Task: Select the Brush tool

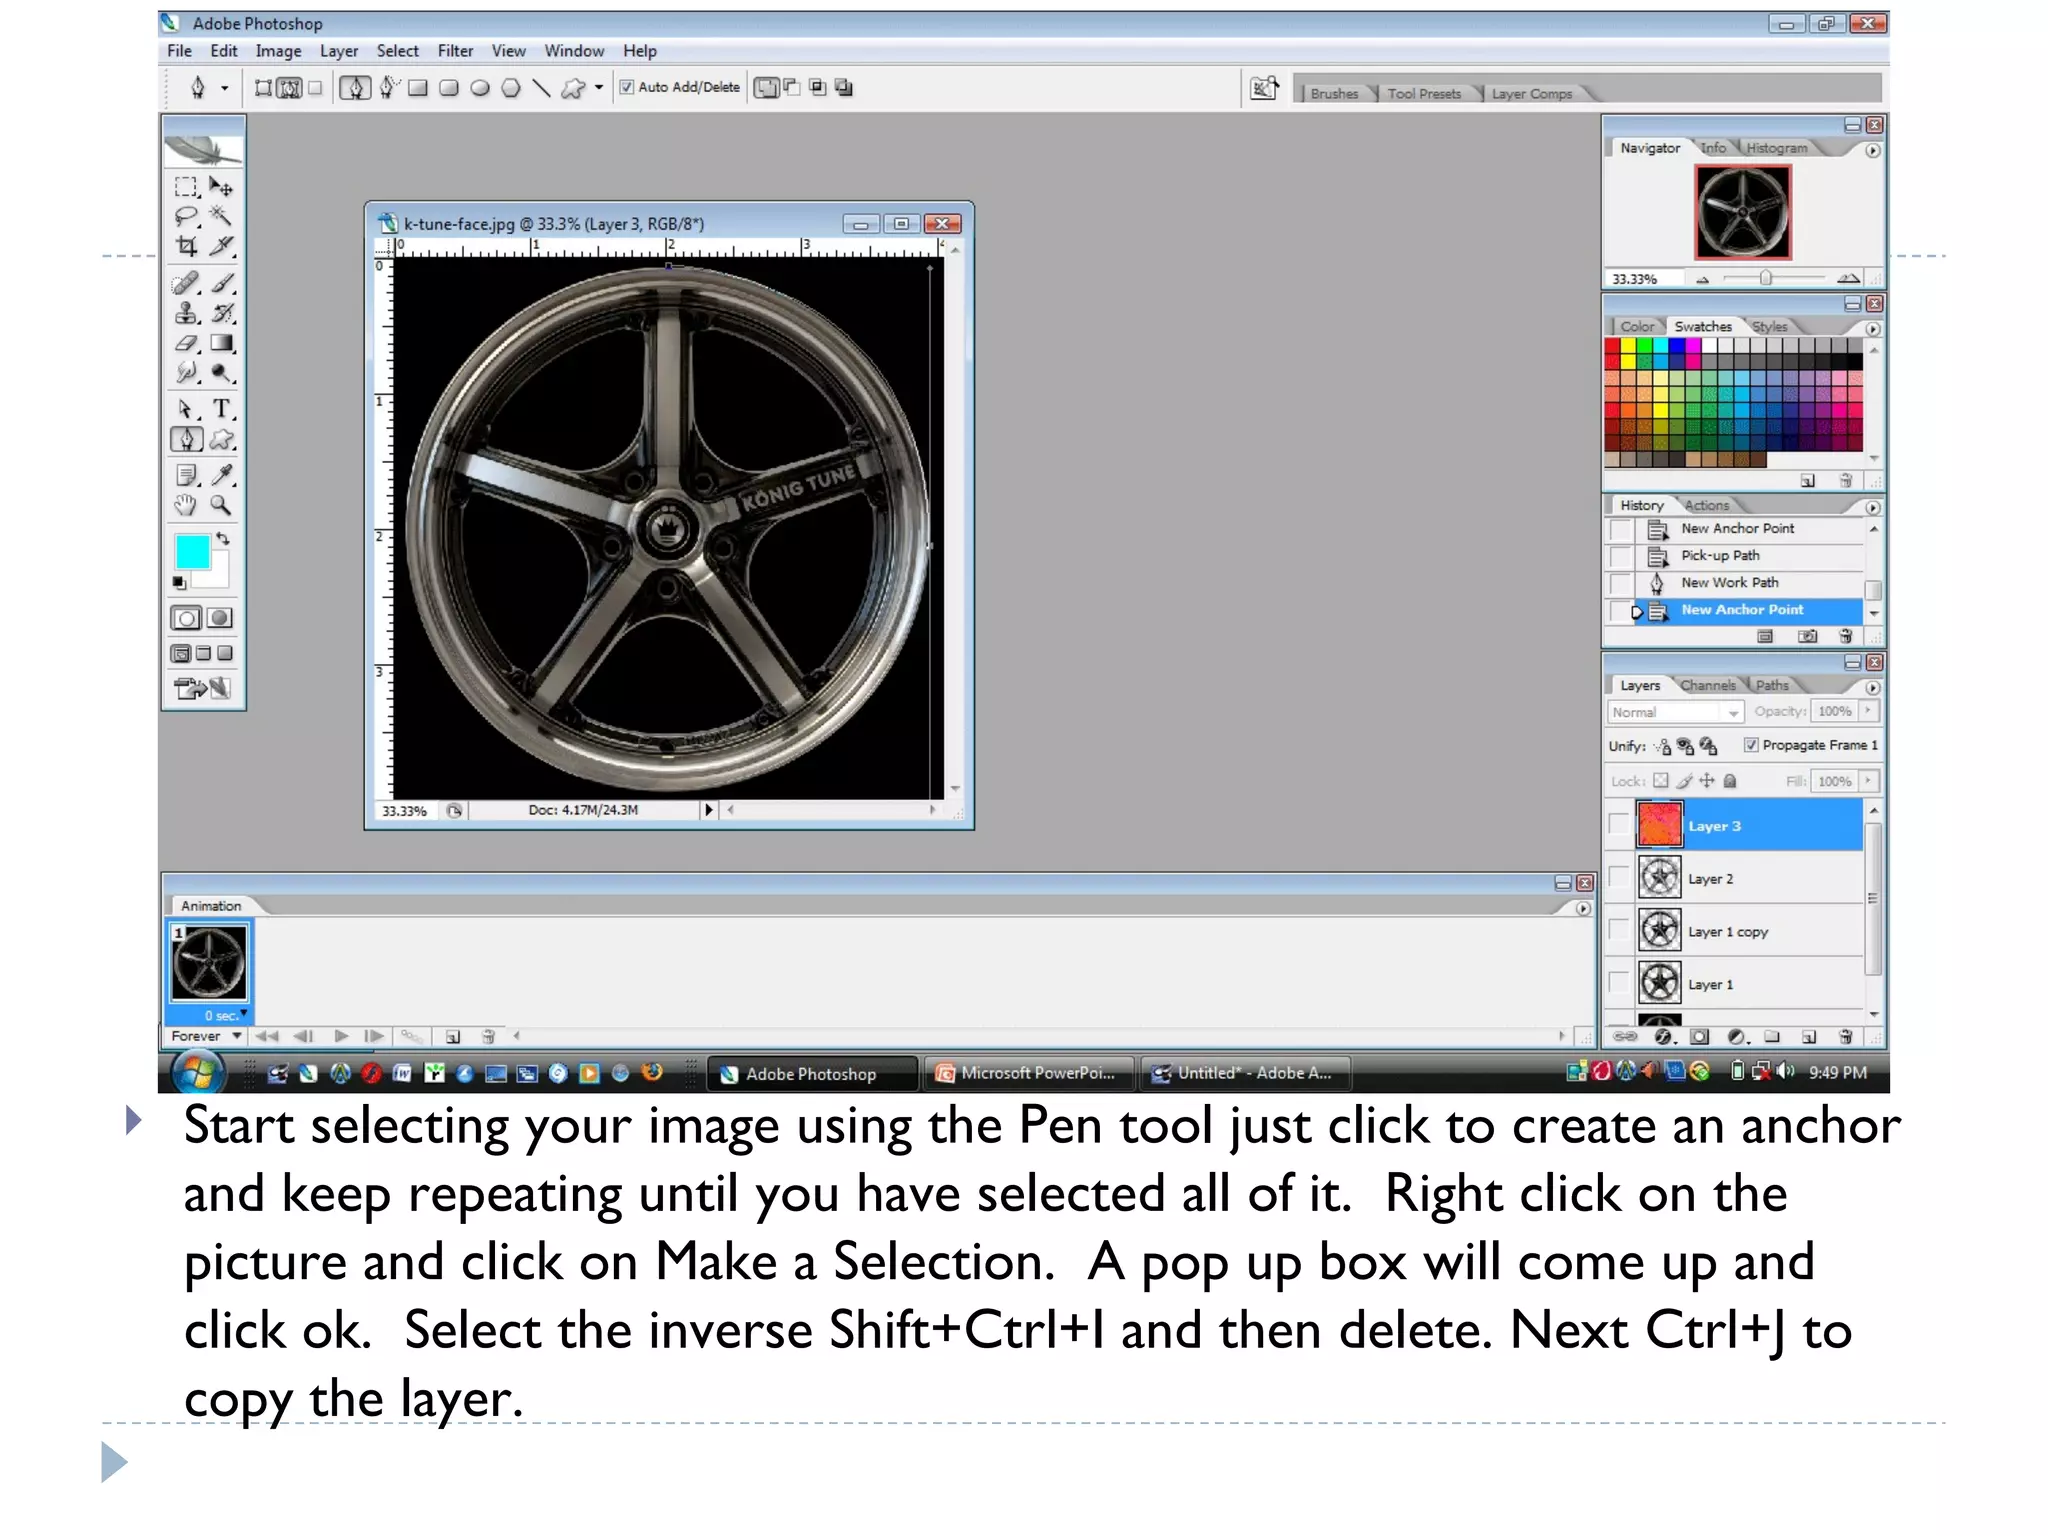Action: (x=221, y=284)
